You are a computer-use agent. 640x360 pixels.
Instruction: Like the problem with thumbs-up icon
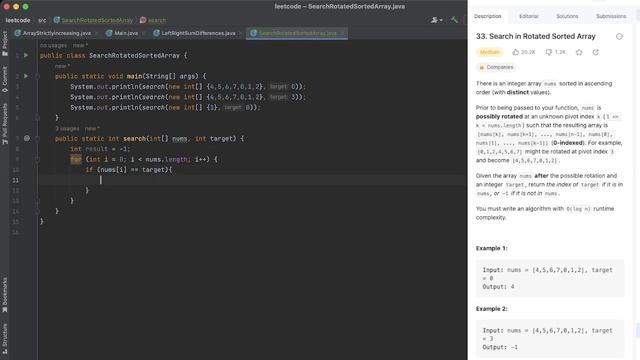[x=516, y=52]
